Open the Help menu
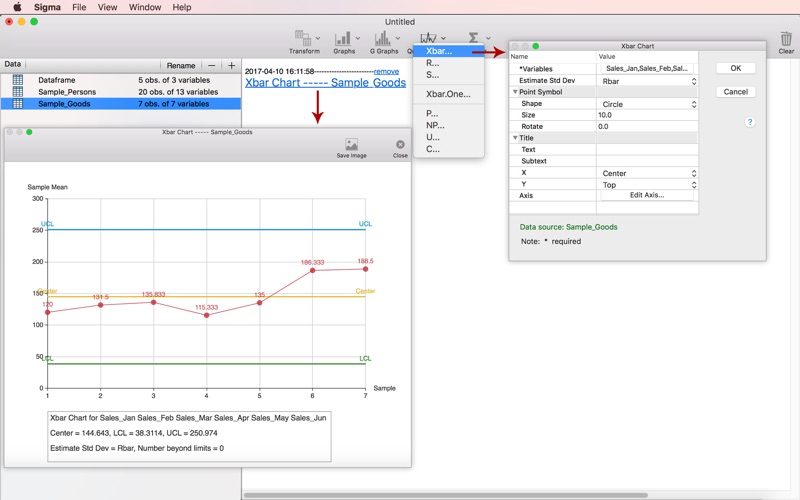Image resolution: width=800 pixels, height=500 pixels. click(182, 7)
